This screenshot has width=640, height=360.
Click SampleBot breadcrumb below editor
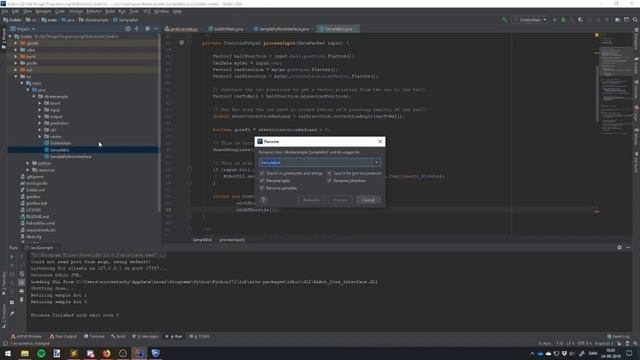202,240
